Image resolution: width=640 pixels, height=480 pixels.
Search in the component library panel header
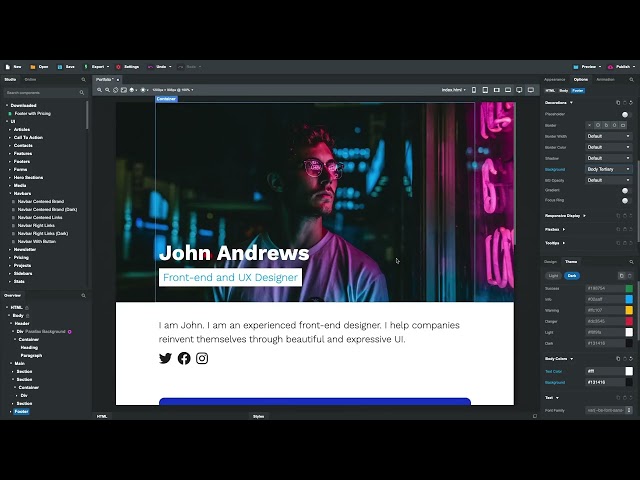pos(84,80)
